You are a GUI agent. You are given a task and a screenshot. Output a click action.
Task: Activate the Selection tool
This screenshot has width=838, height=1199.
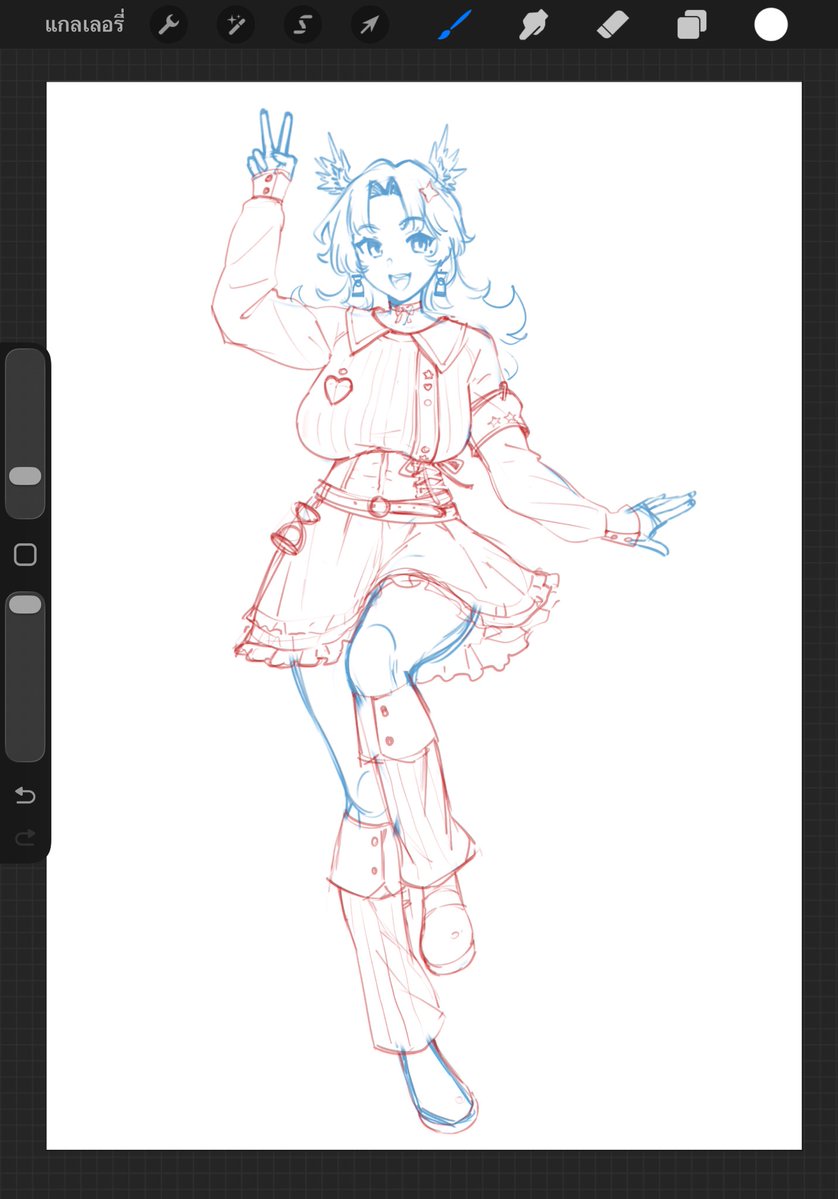click(x=302, y=25)
